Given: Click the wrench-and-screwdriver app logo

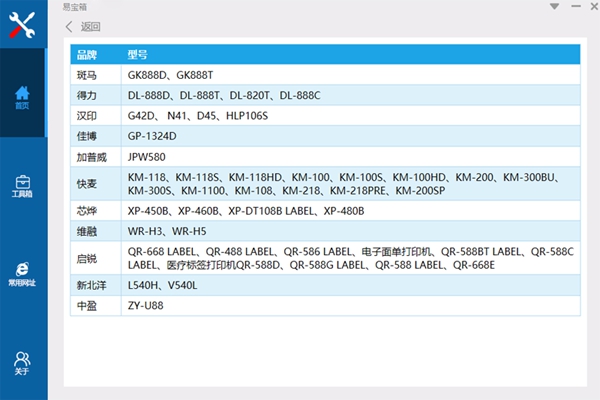Looking at the screenshot, I should (22, 25).
